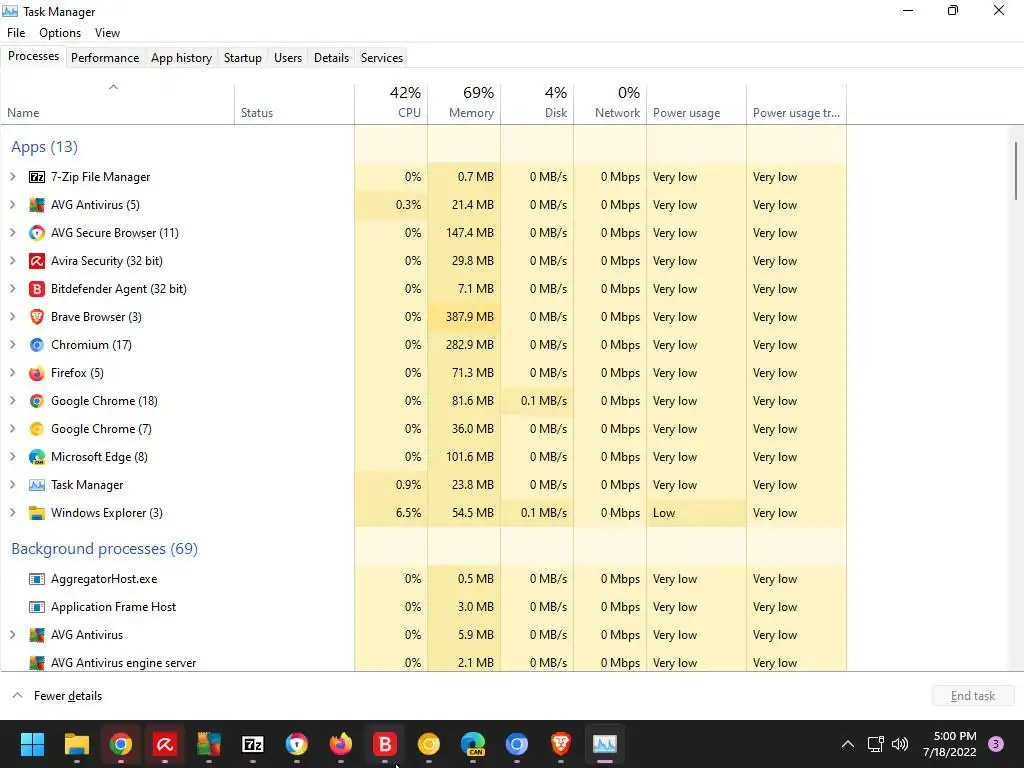1024x768 pixels.
Task: Click the Task Manager process row icon
Action: coord(37,485)
